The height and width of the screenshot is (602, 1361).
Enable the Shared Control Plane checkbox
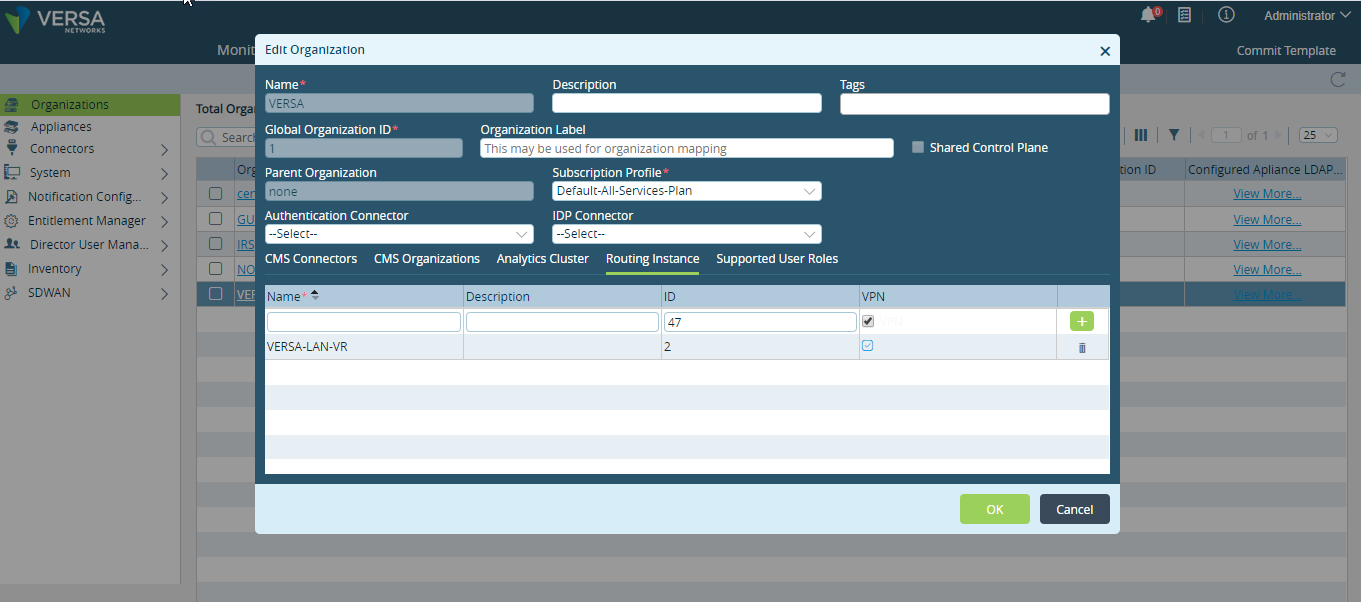click(918, 147)
